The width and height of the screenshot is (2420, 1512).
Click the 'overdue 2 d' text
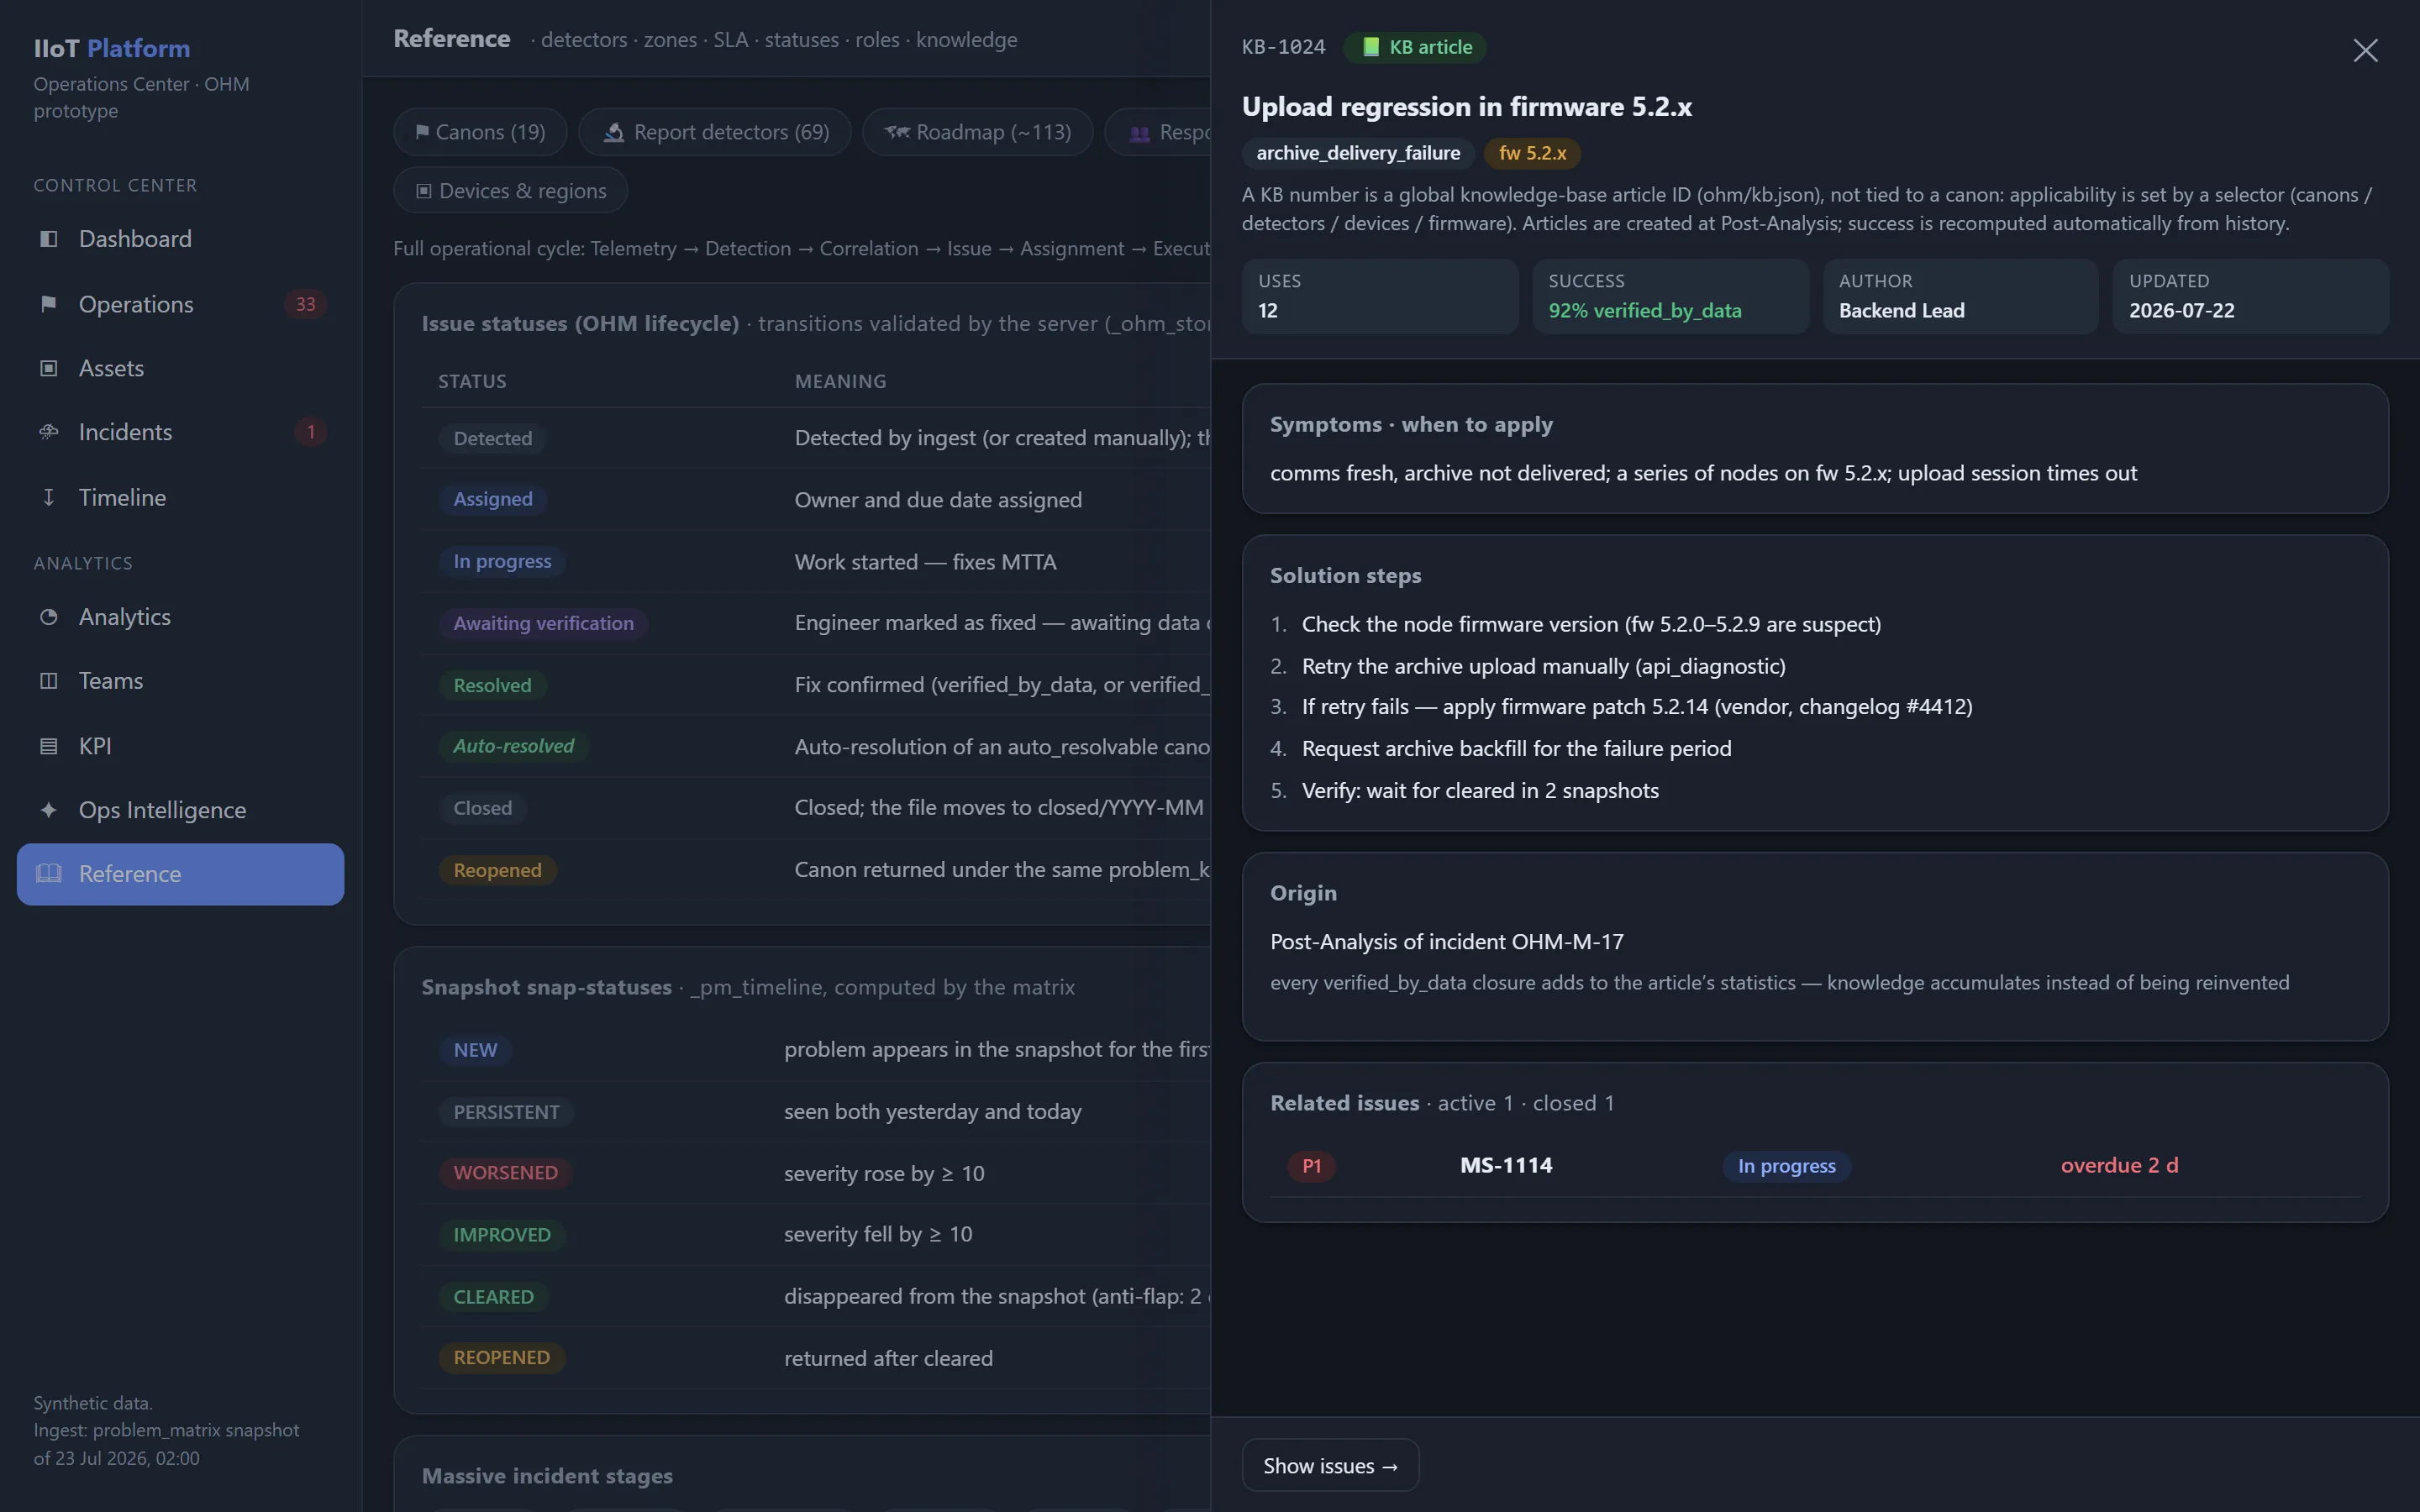coord(2119,1165)
